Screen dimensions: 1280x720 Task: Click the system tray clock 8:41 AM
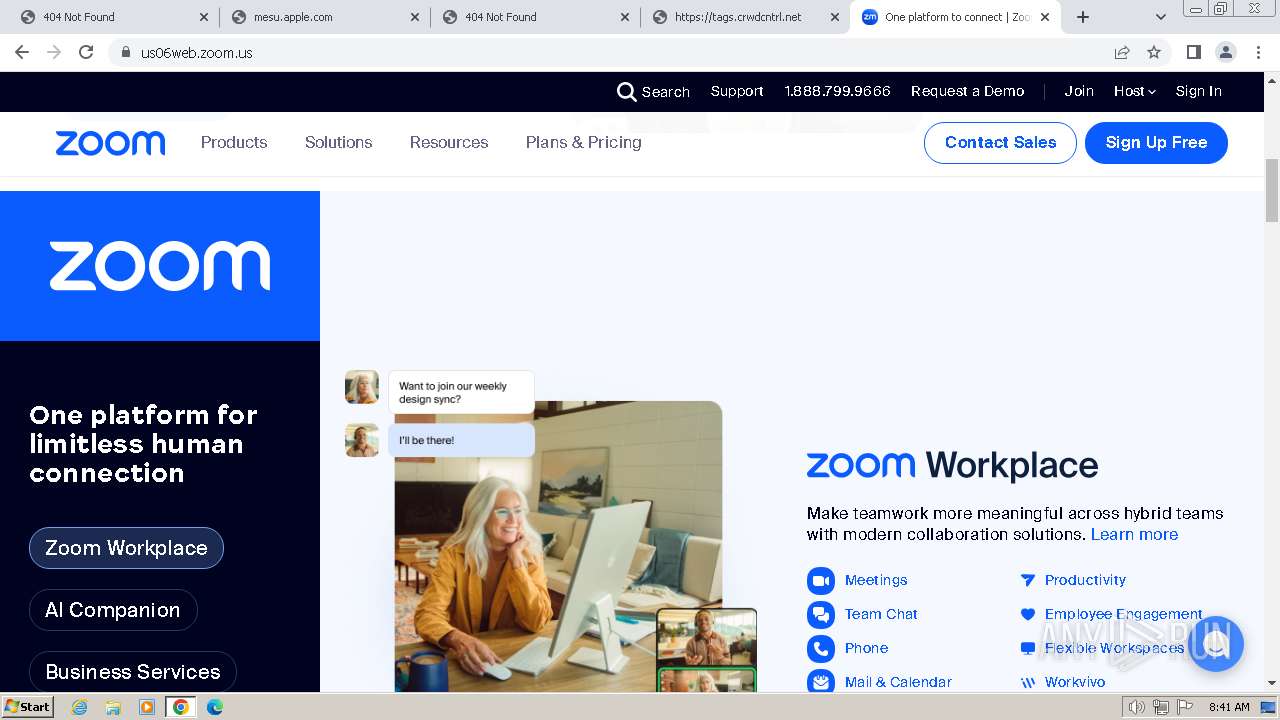(1228, 707)
